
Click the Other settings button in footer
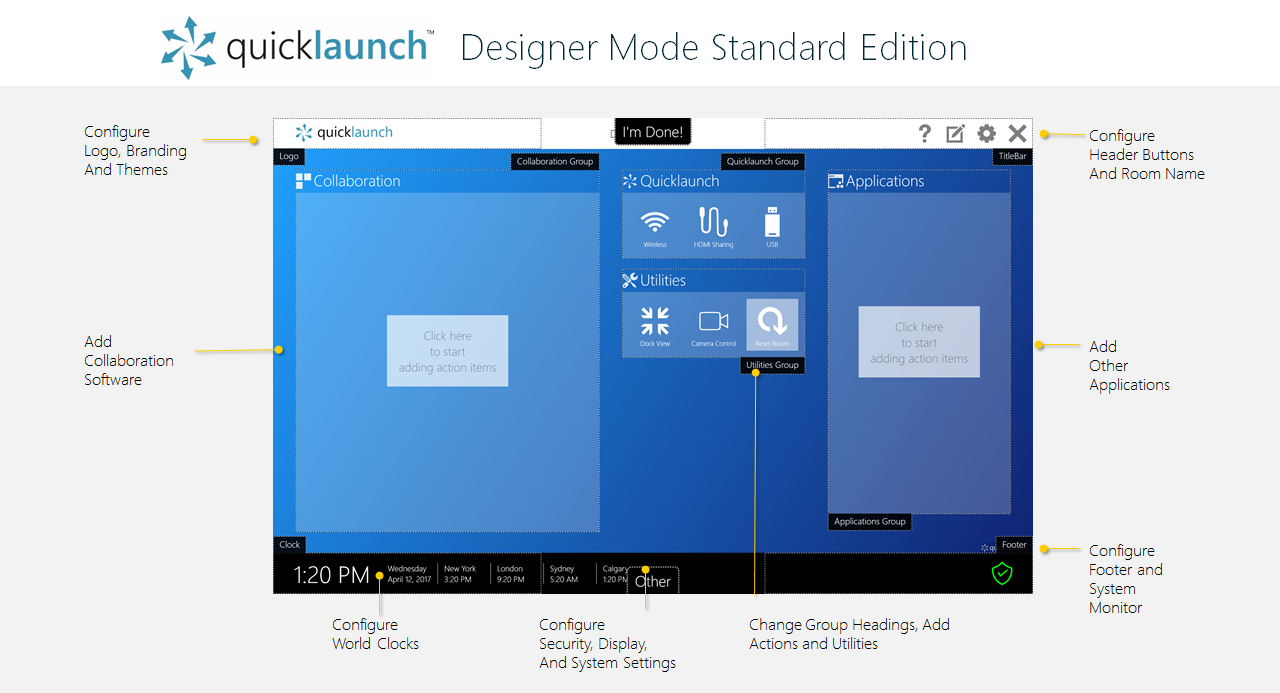653,581
